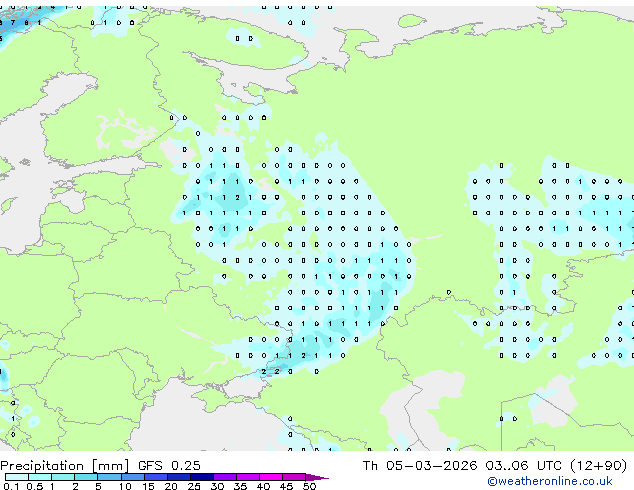This screenshot has height=490, width=634.
Task: Click the 'Th 05-03-2026' date text
Action: pos(420,466)
